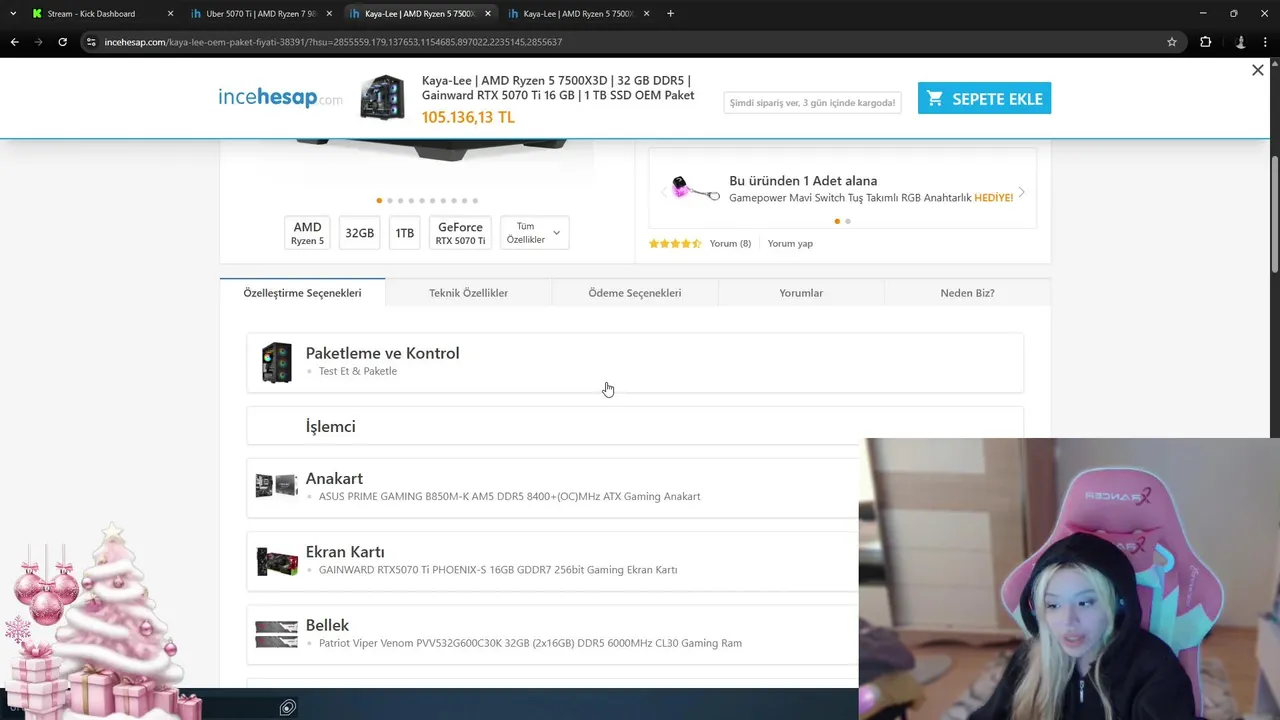Click the 'Test Et & Paketle' option text
The image size is (1280, 720).
click(358, 371)
